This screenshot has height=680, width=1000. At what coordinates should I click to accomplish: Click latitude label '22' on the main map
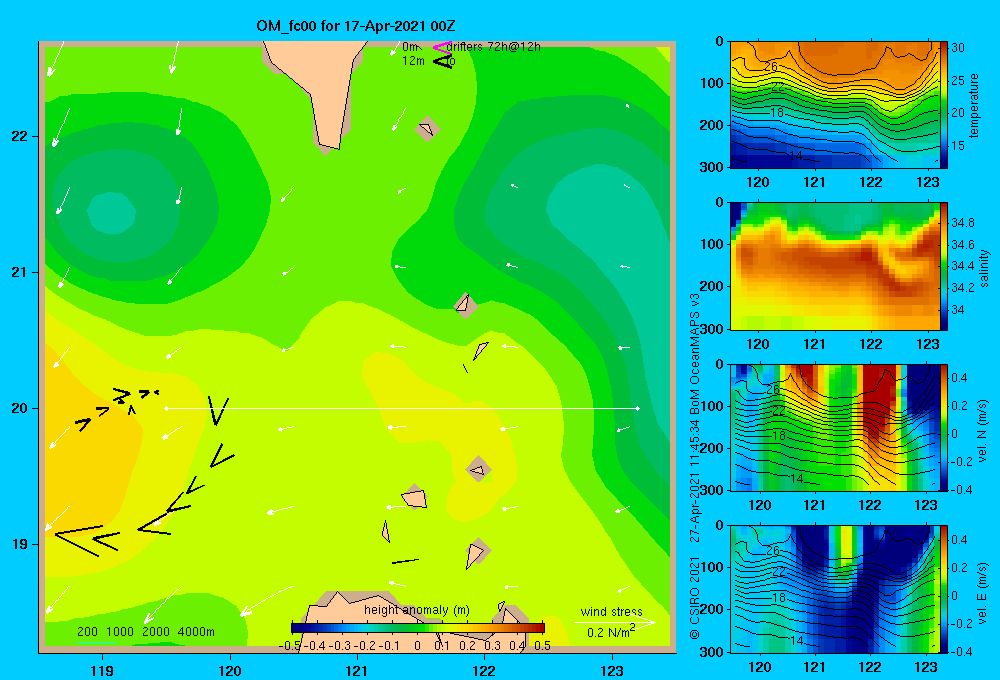pos(20,137)
